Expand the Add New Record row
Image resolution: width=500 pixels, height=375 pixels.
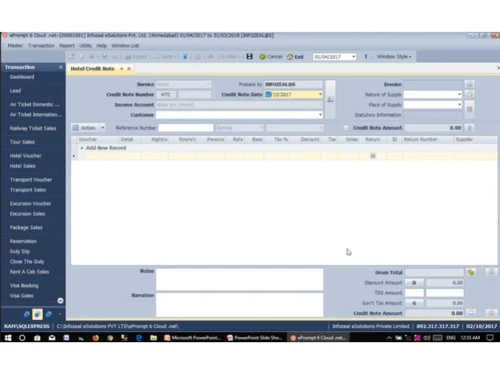tap(82, 148)
